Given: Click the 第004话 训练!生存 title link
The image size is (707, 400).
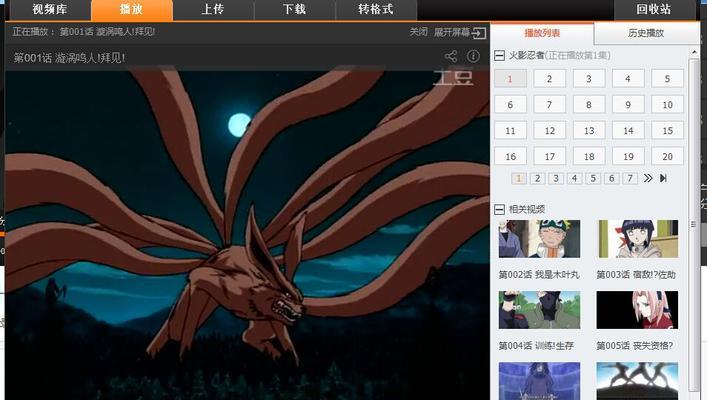Looking at the screenshot, I should (x=536, y=345).
